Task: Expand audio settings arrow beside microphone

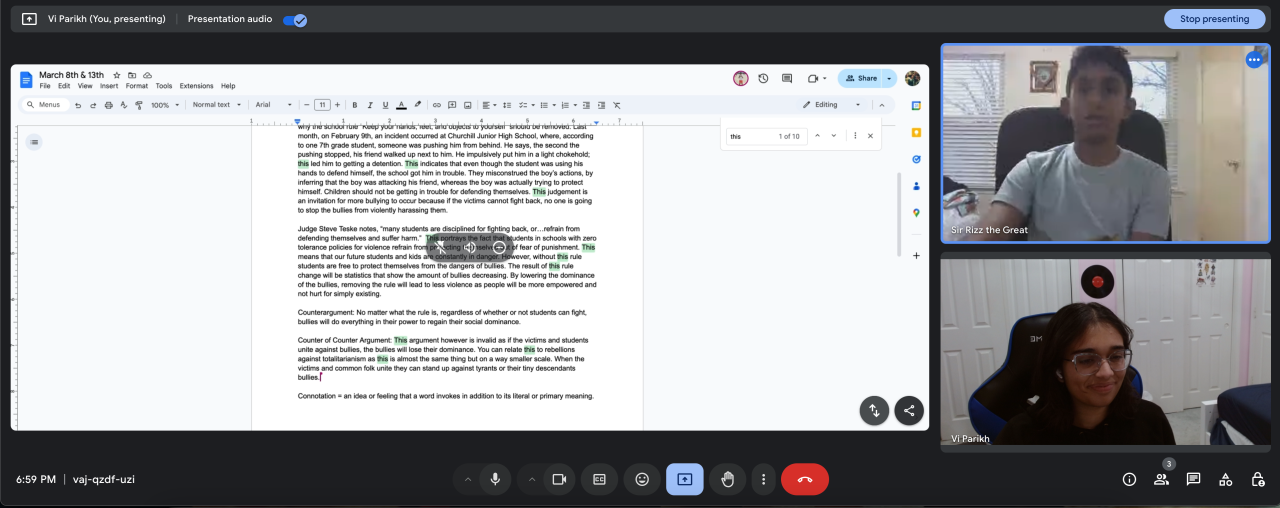Action: click(x=467, y=479)
